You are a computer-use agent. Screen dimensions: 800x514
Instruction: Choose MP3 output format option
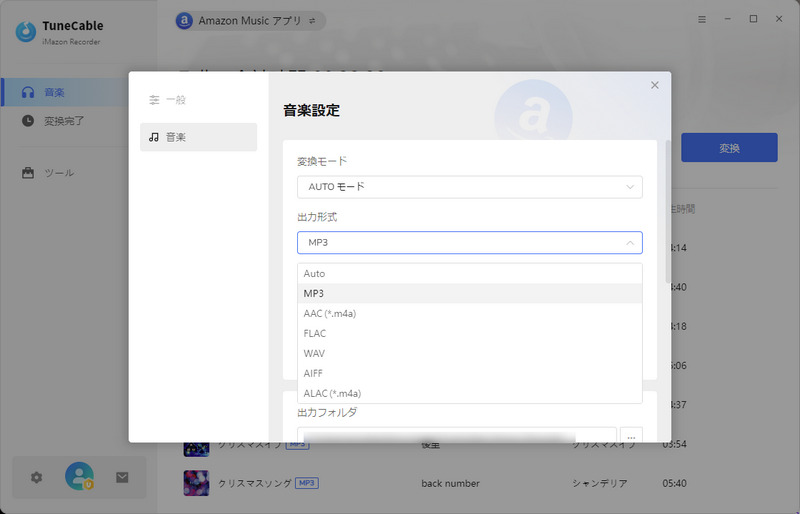[469, 293]
